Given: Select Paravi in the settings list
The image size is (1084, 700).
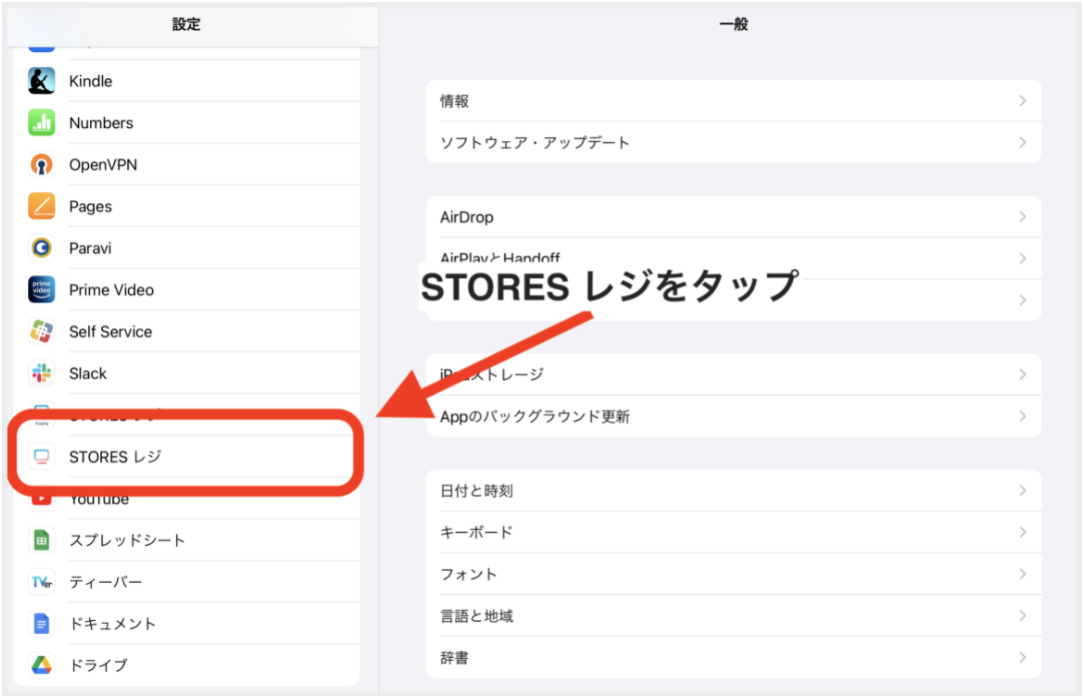Looking at the screenshot, I should 187,248.
